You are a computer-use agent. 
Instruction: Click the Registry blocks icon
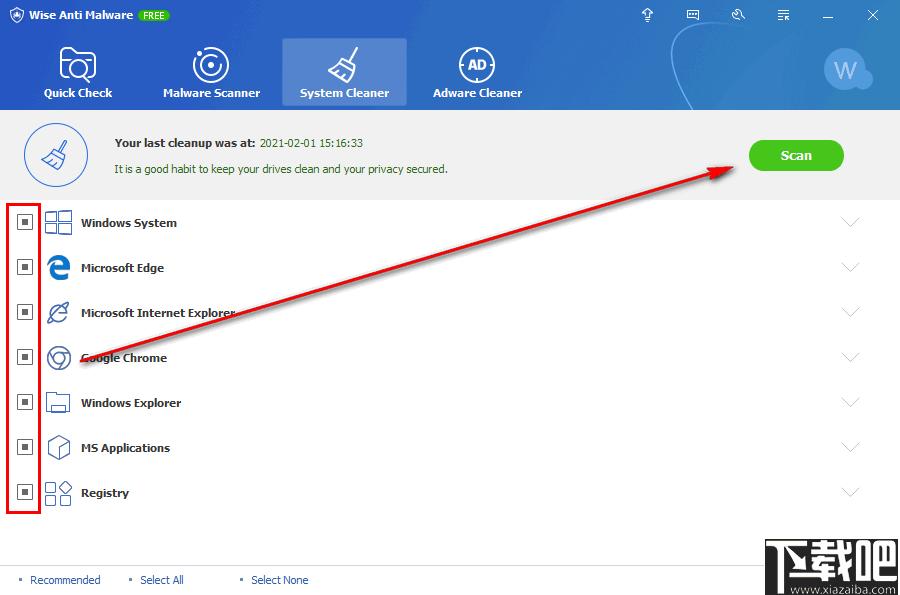(x=59, y=493)
